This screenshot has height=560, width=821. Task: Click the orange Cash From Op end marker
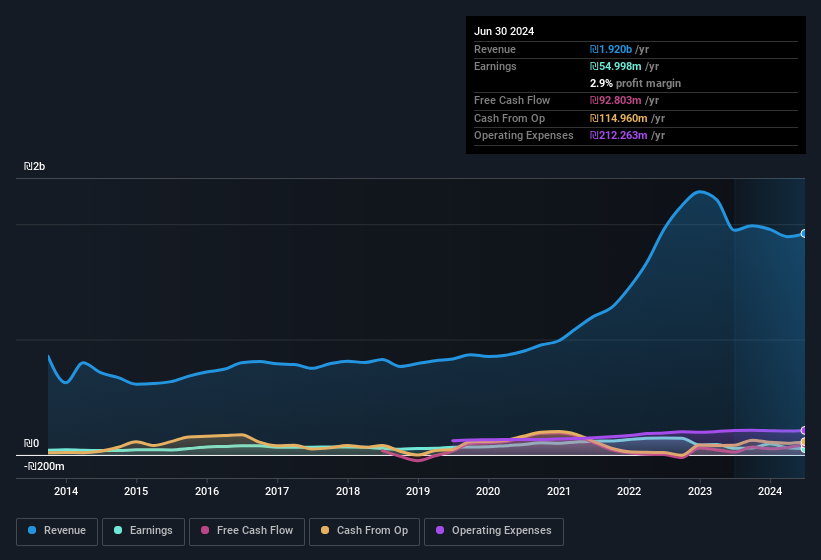click(804, 442)
